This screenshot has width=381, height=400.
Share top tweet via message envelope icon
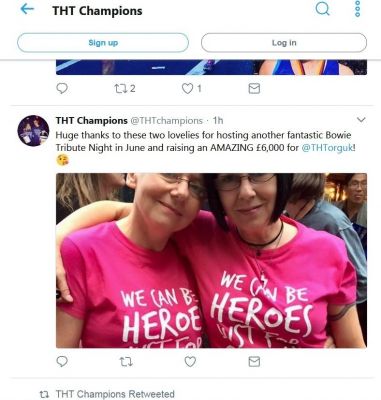point(254,88)
